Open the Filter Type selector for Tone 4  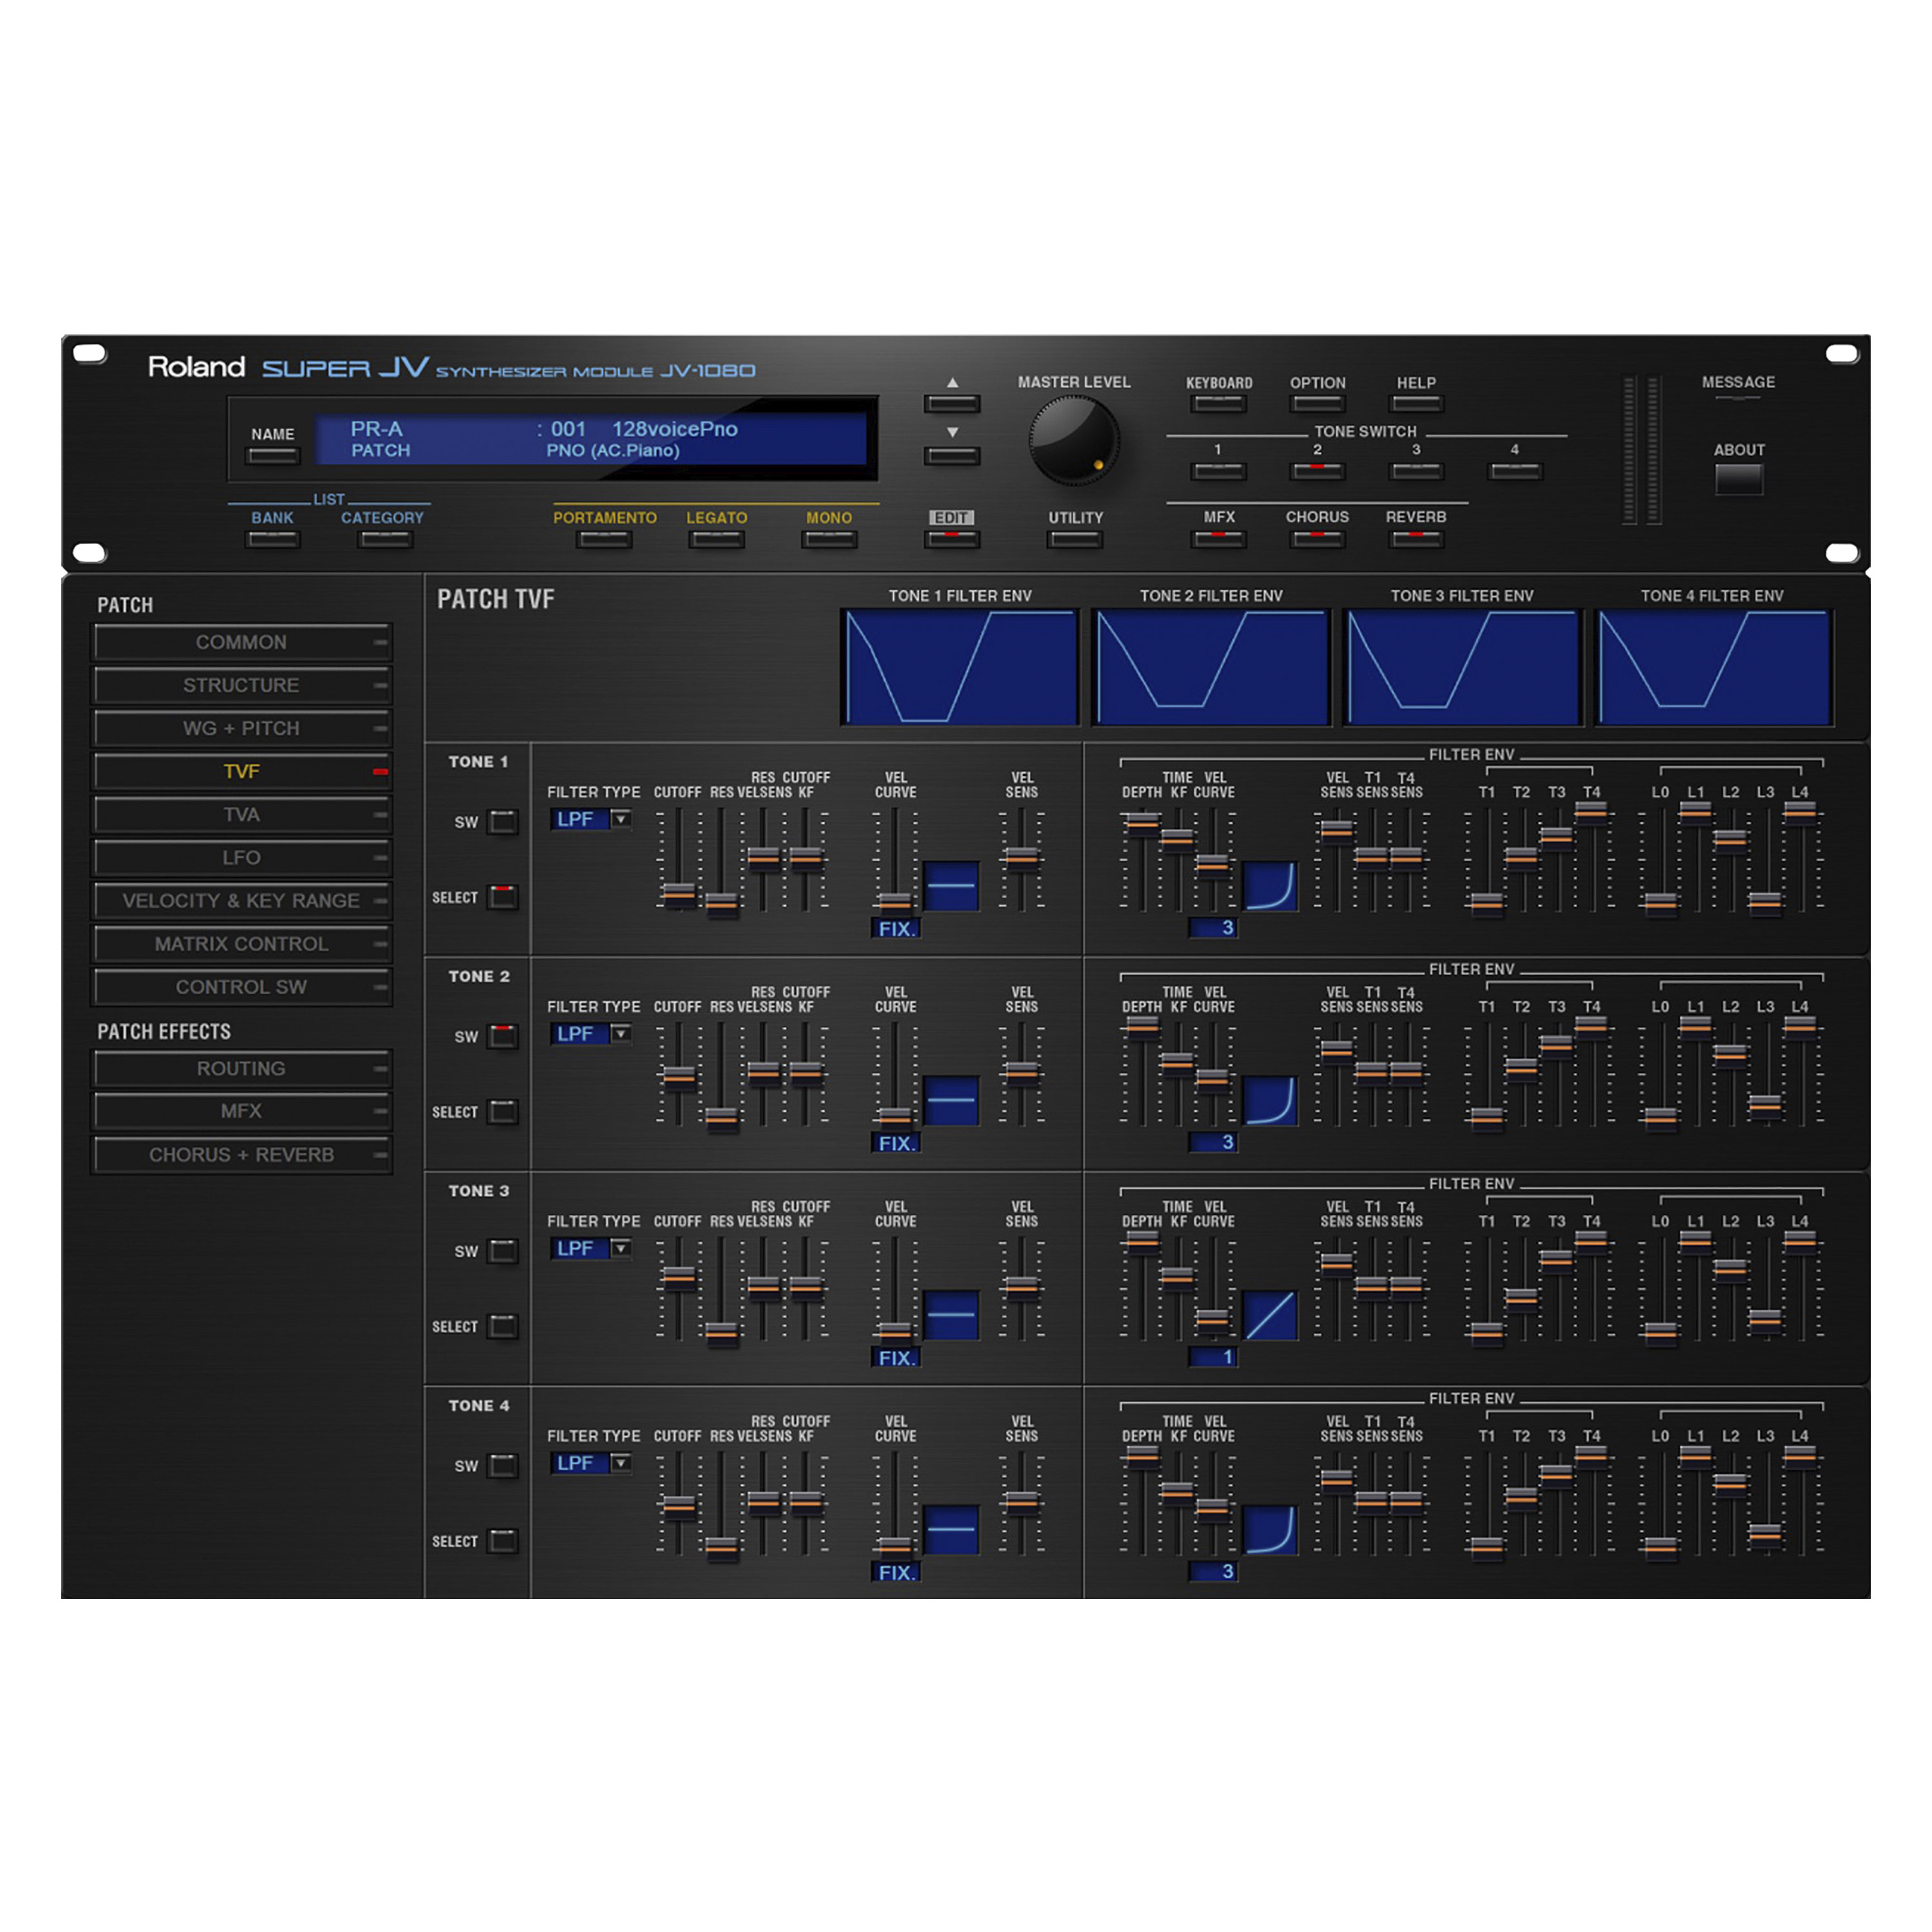592,1463
